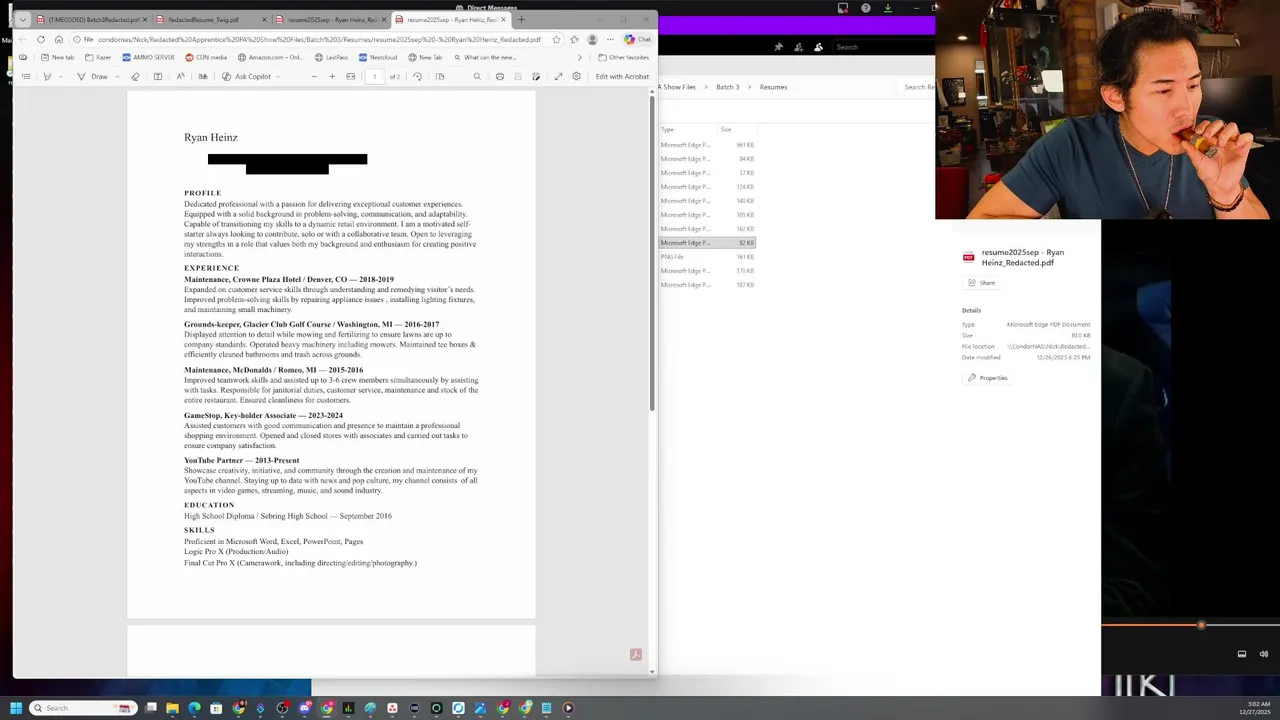Image resolution: width=1280 pixels, height=720 pixels.
Task: Select the PNG File row in Explorer
Action: (707, 257)
